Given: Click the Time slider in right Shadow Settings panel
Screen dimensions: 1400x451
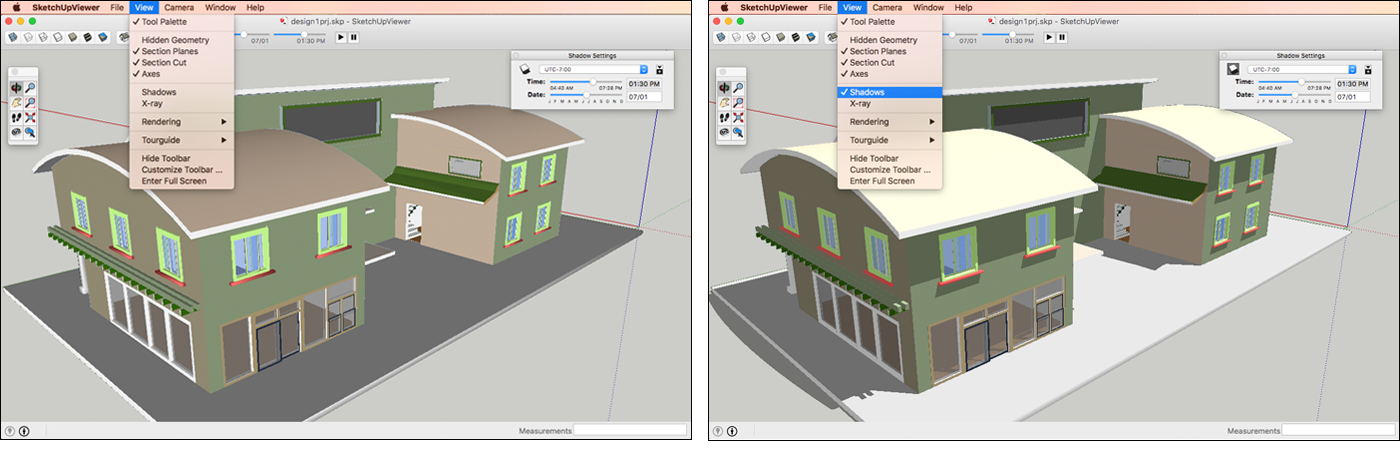Looking at the screenshot, I should click(1300, 83).
